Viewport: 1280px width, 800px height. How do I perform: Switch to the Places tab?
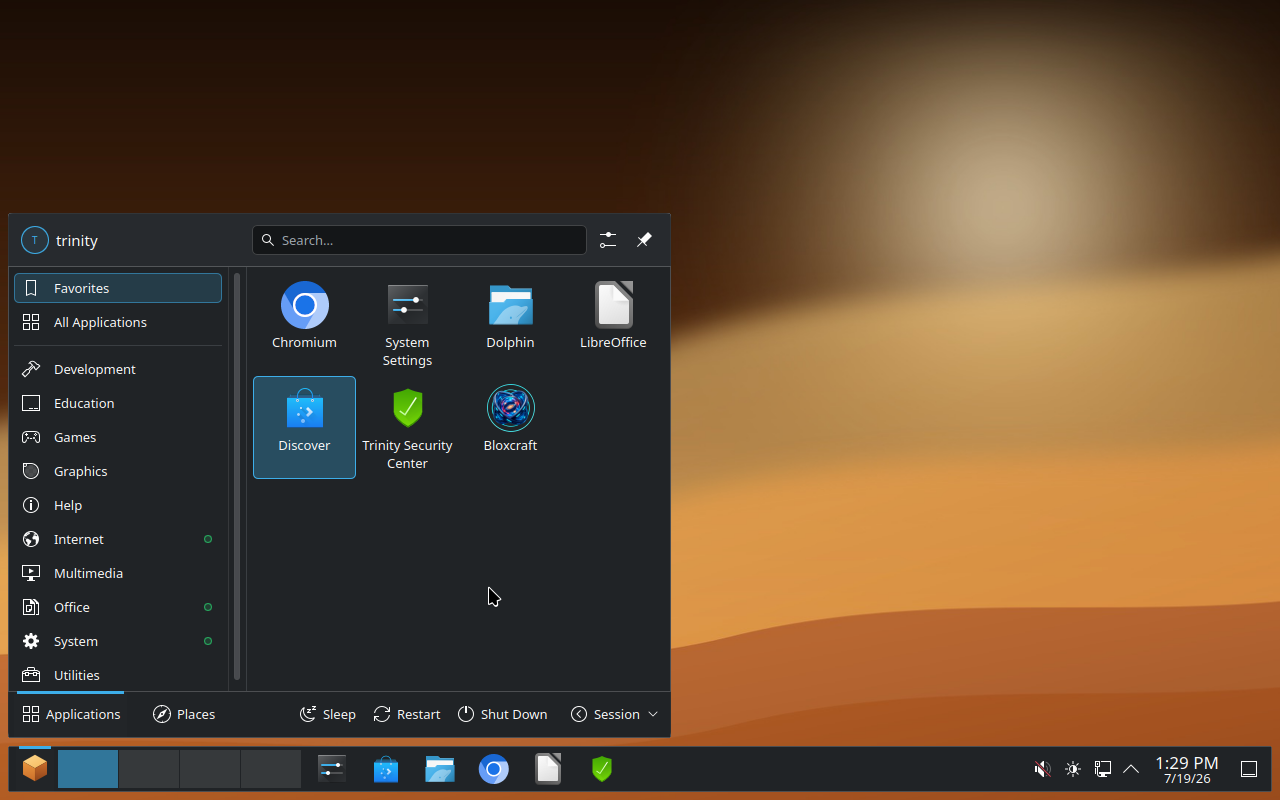pyautogui.click(x=184, y=714)
